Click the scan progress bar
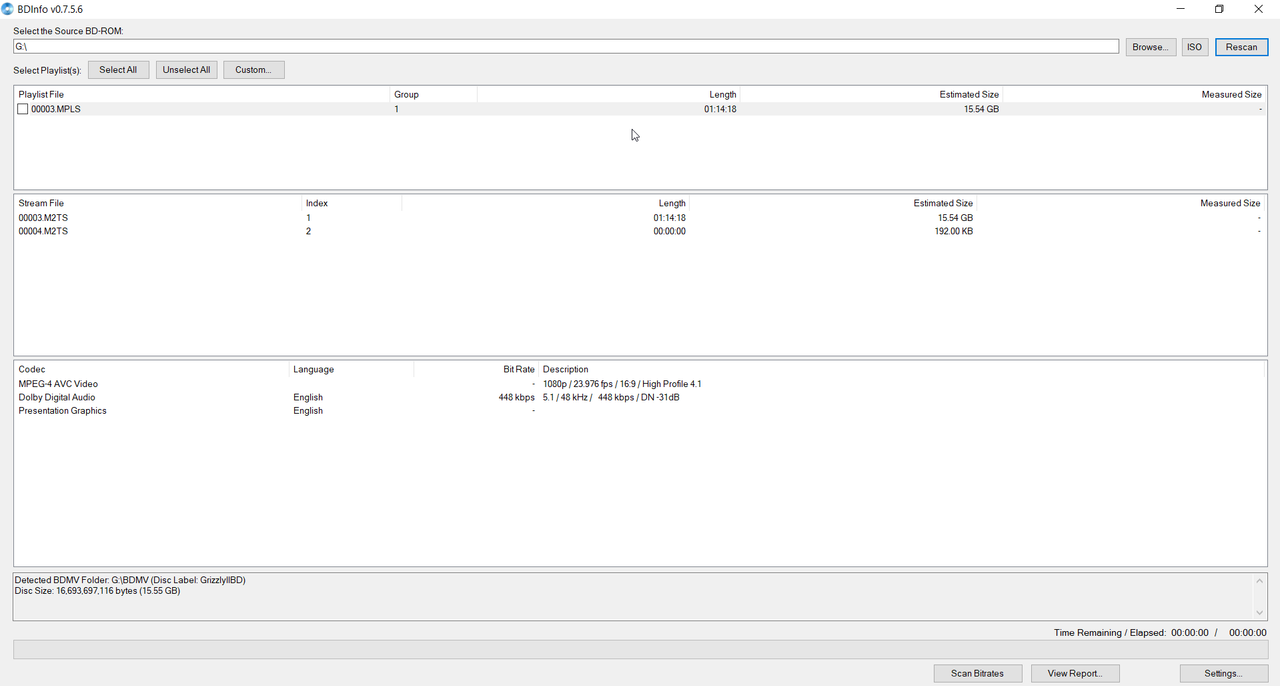 pos(640,650)
